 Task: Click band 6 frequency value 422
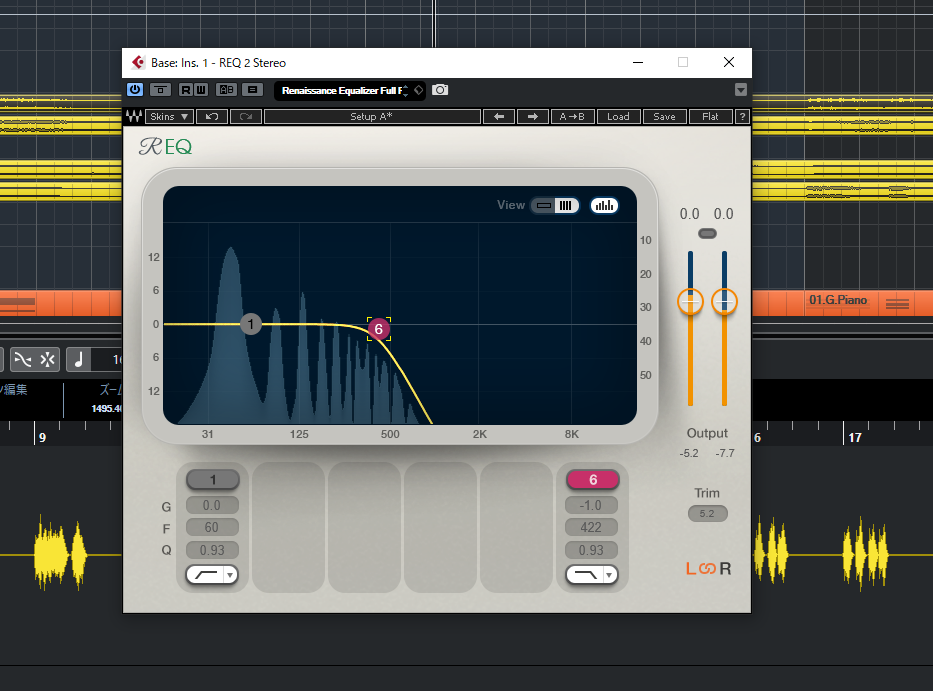[x=591, y=527]
